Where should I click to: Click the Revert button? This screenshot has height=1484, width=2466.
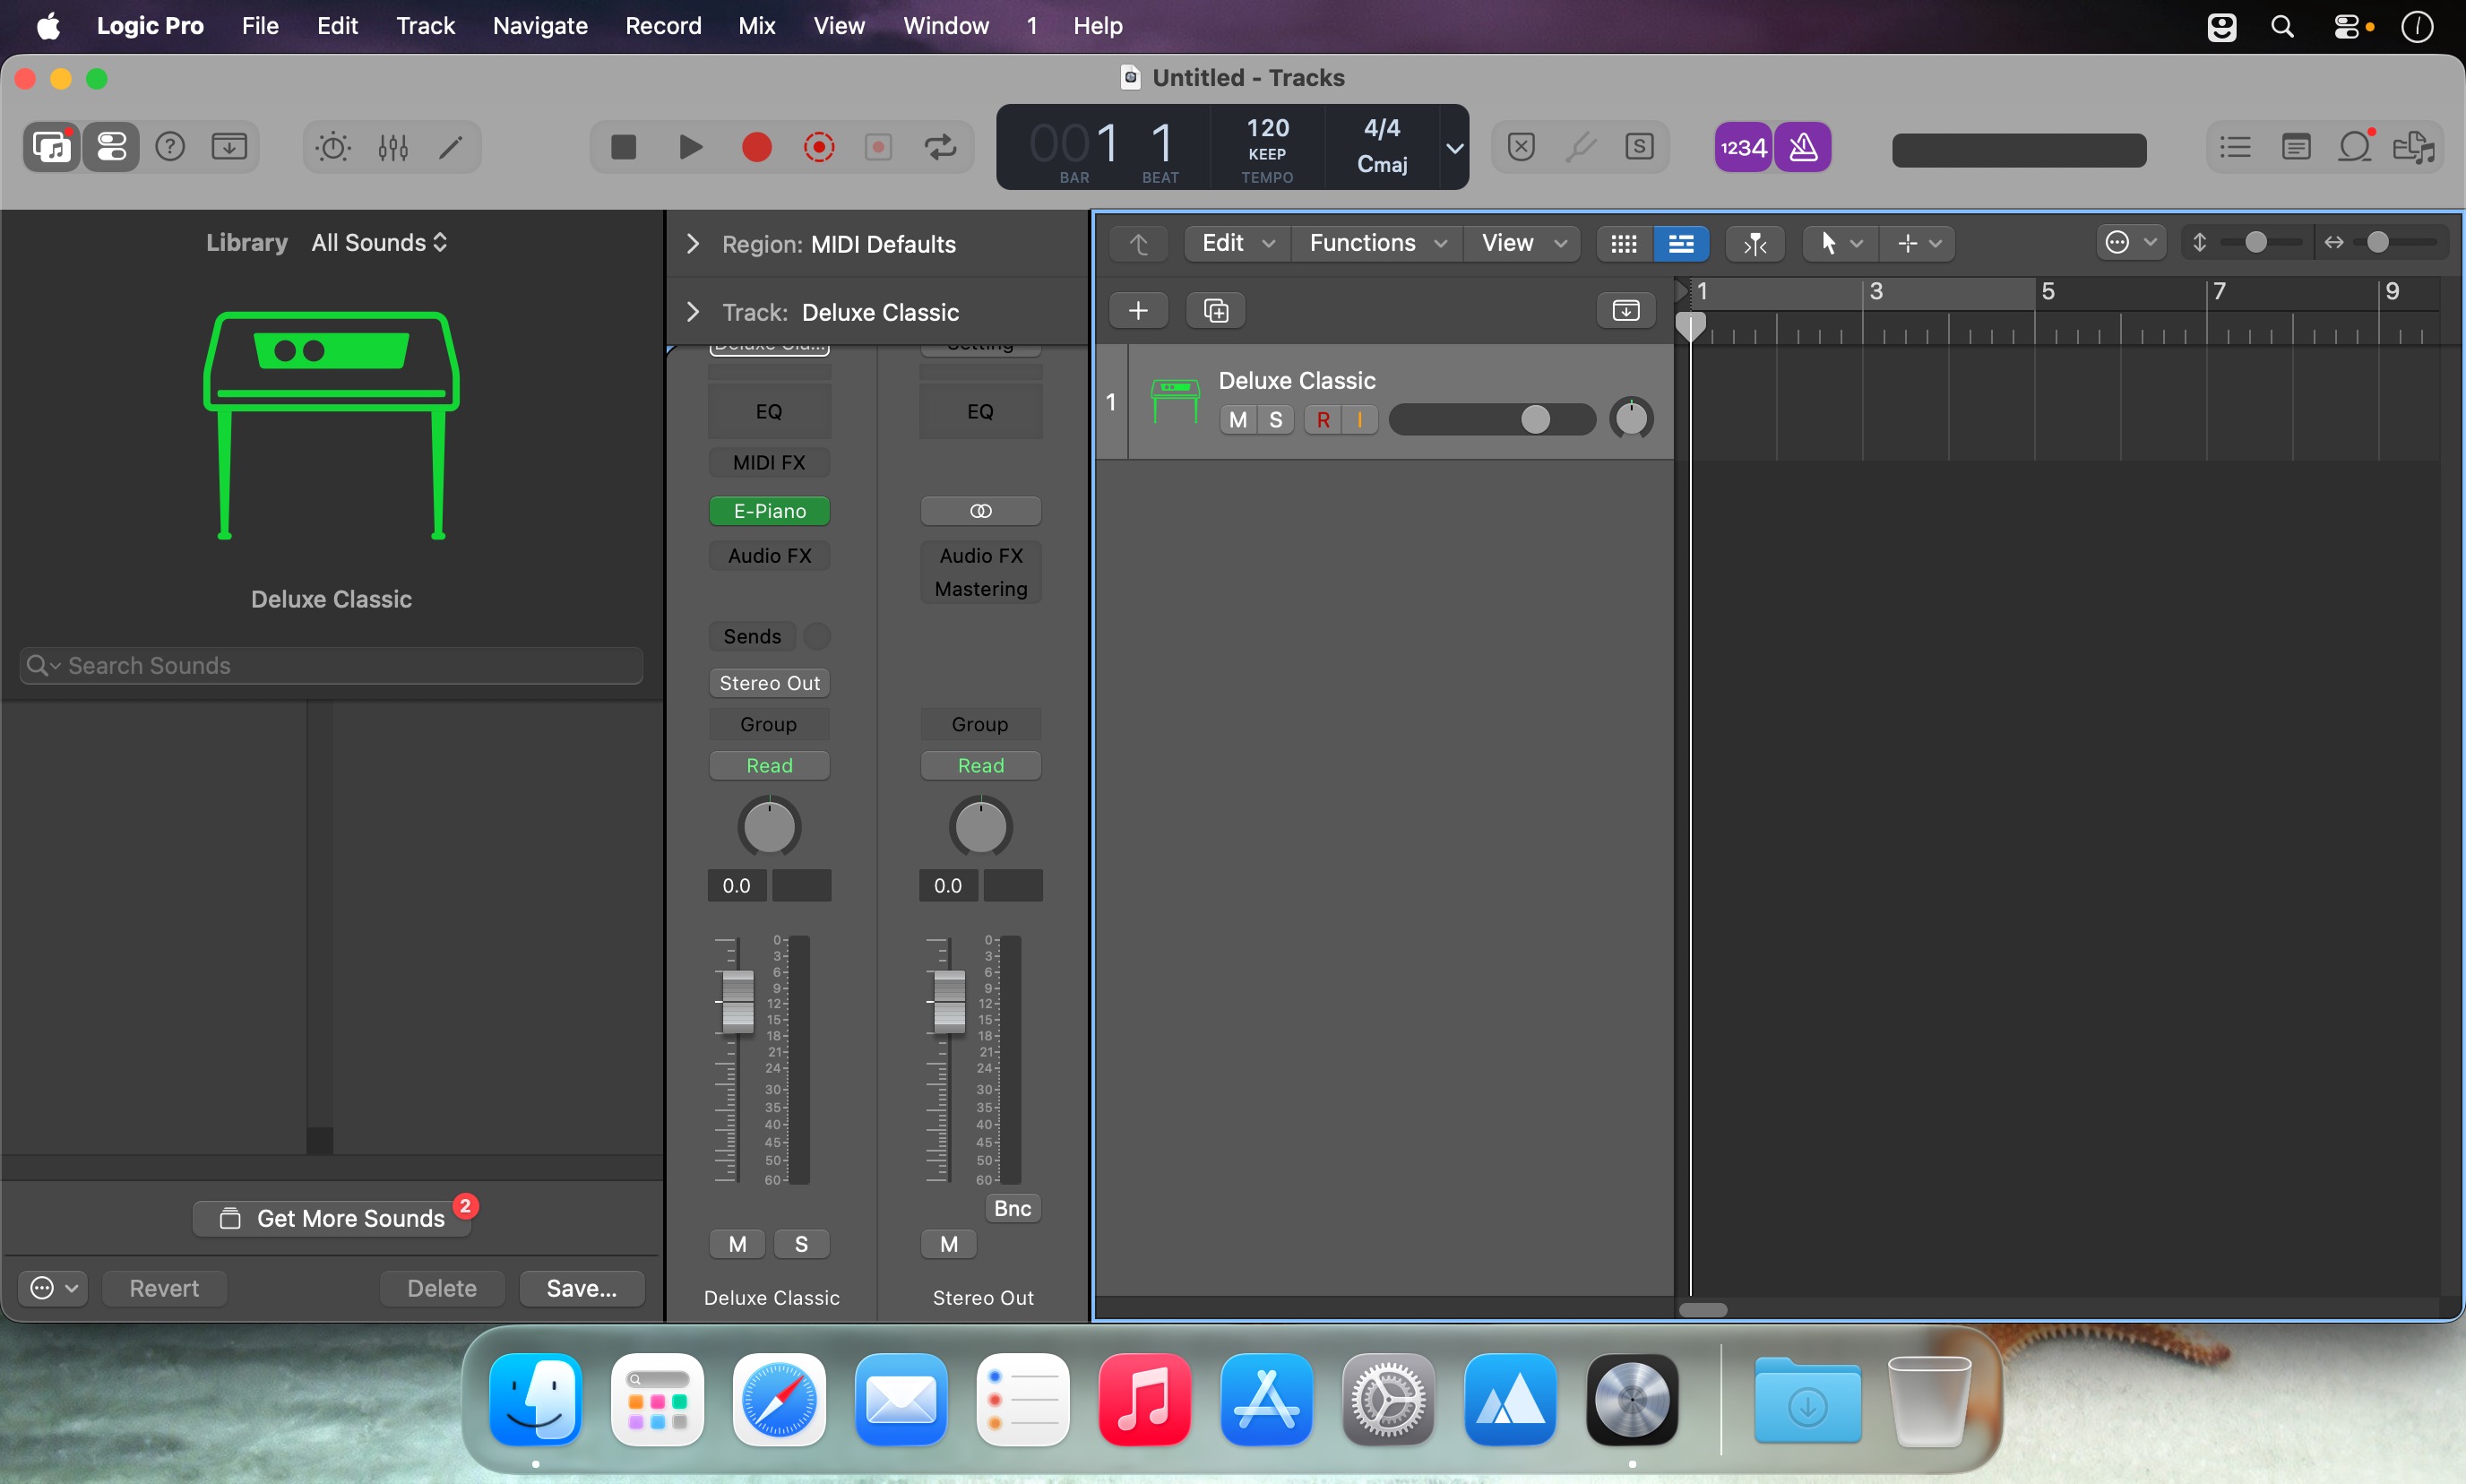164,1288
